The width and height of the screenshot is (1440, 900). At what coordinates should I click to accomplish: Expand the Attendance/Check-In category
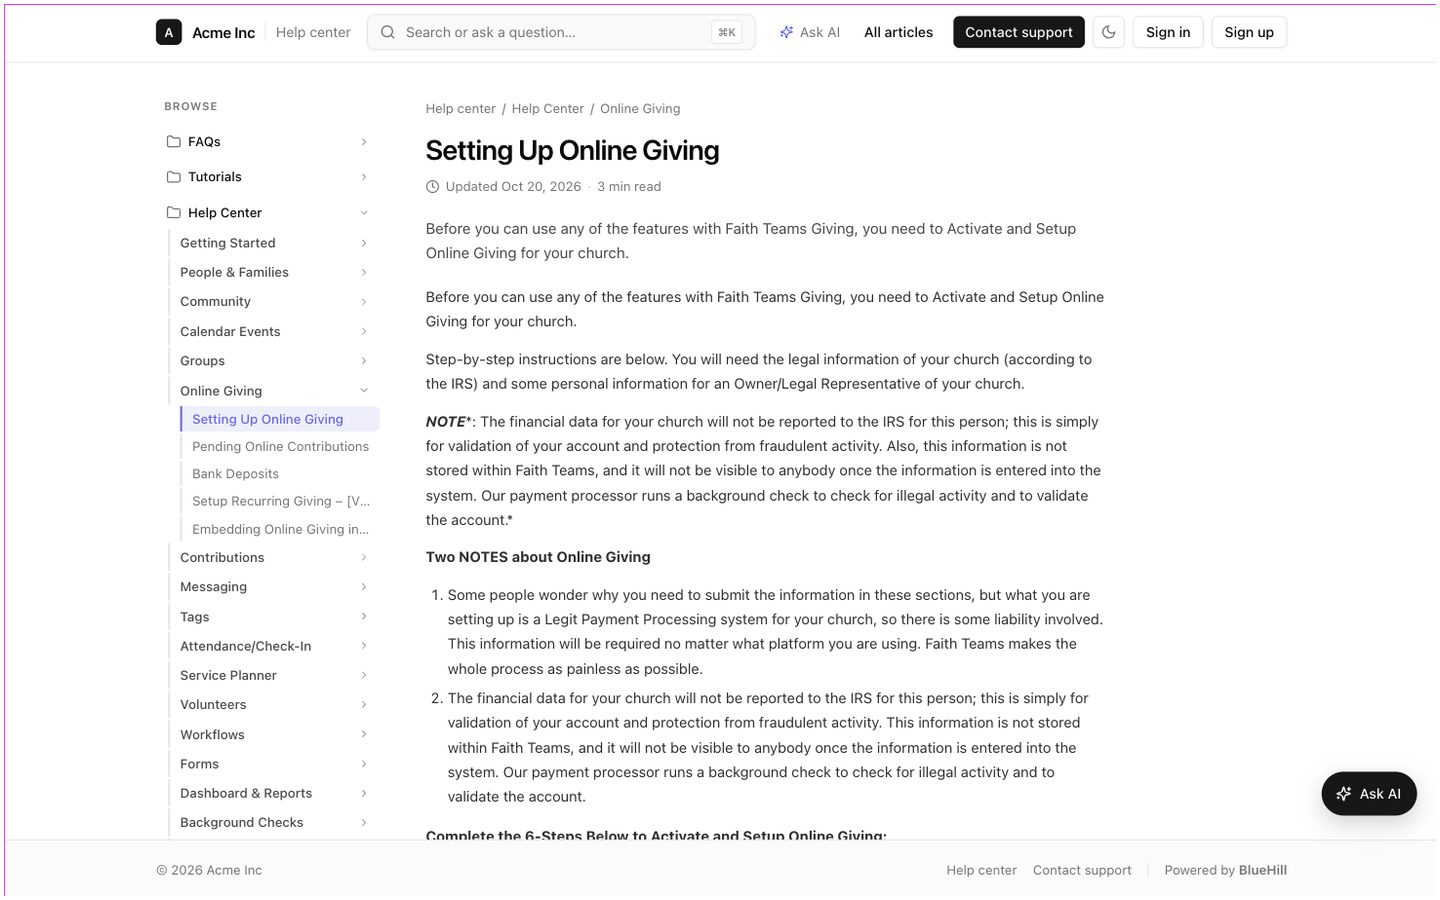pos(275,646)
